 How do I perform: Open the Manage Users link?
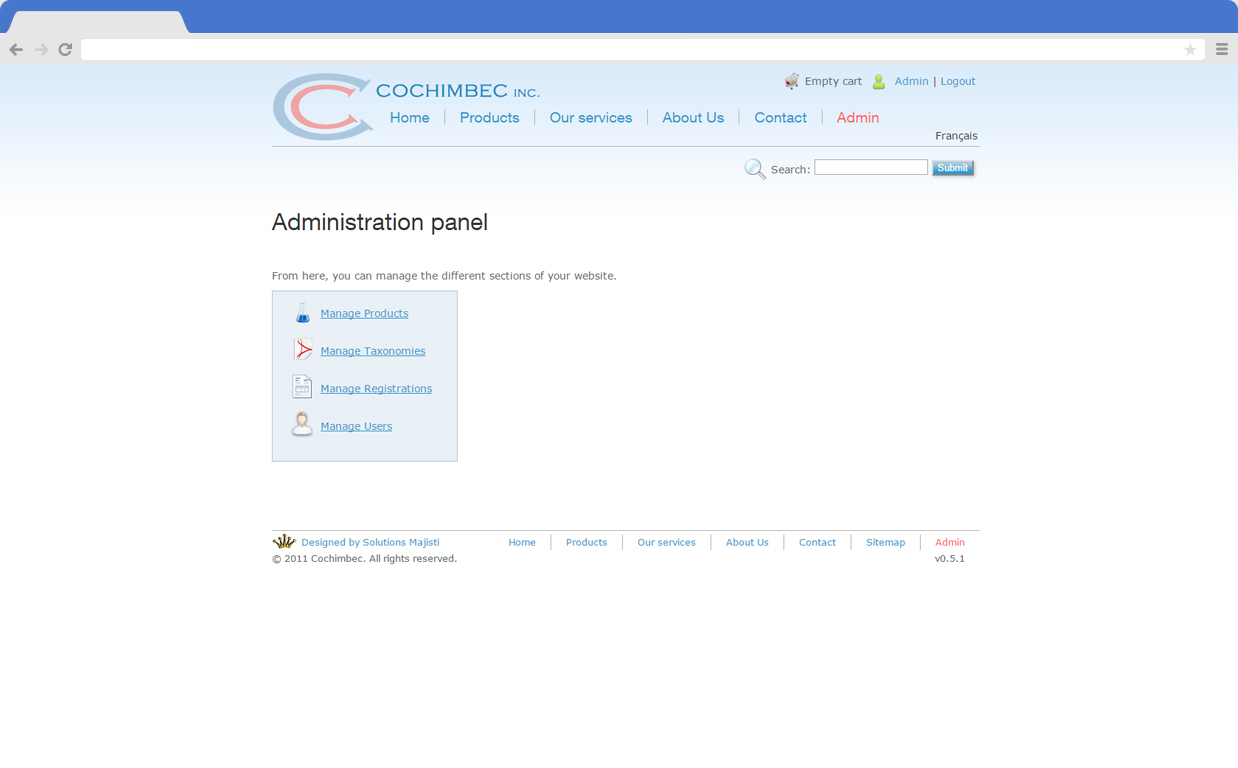pos(356,425)
